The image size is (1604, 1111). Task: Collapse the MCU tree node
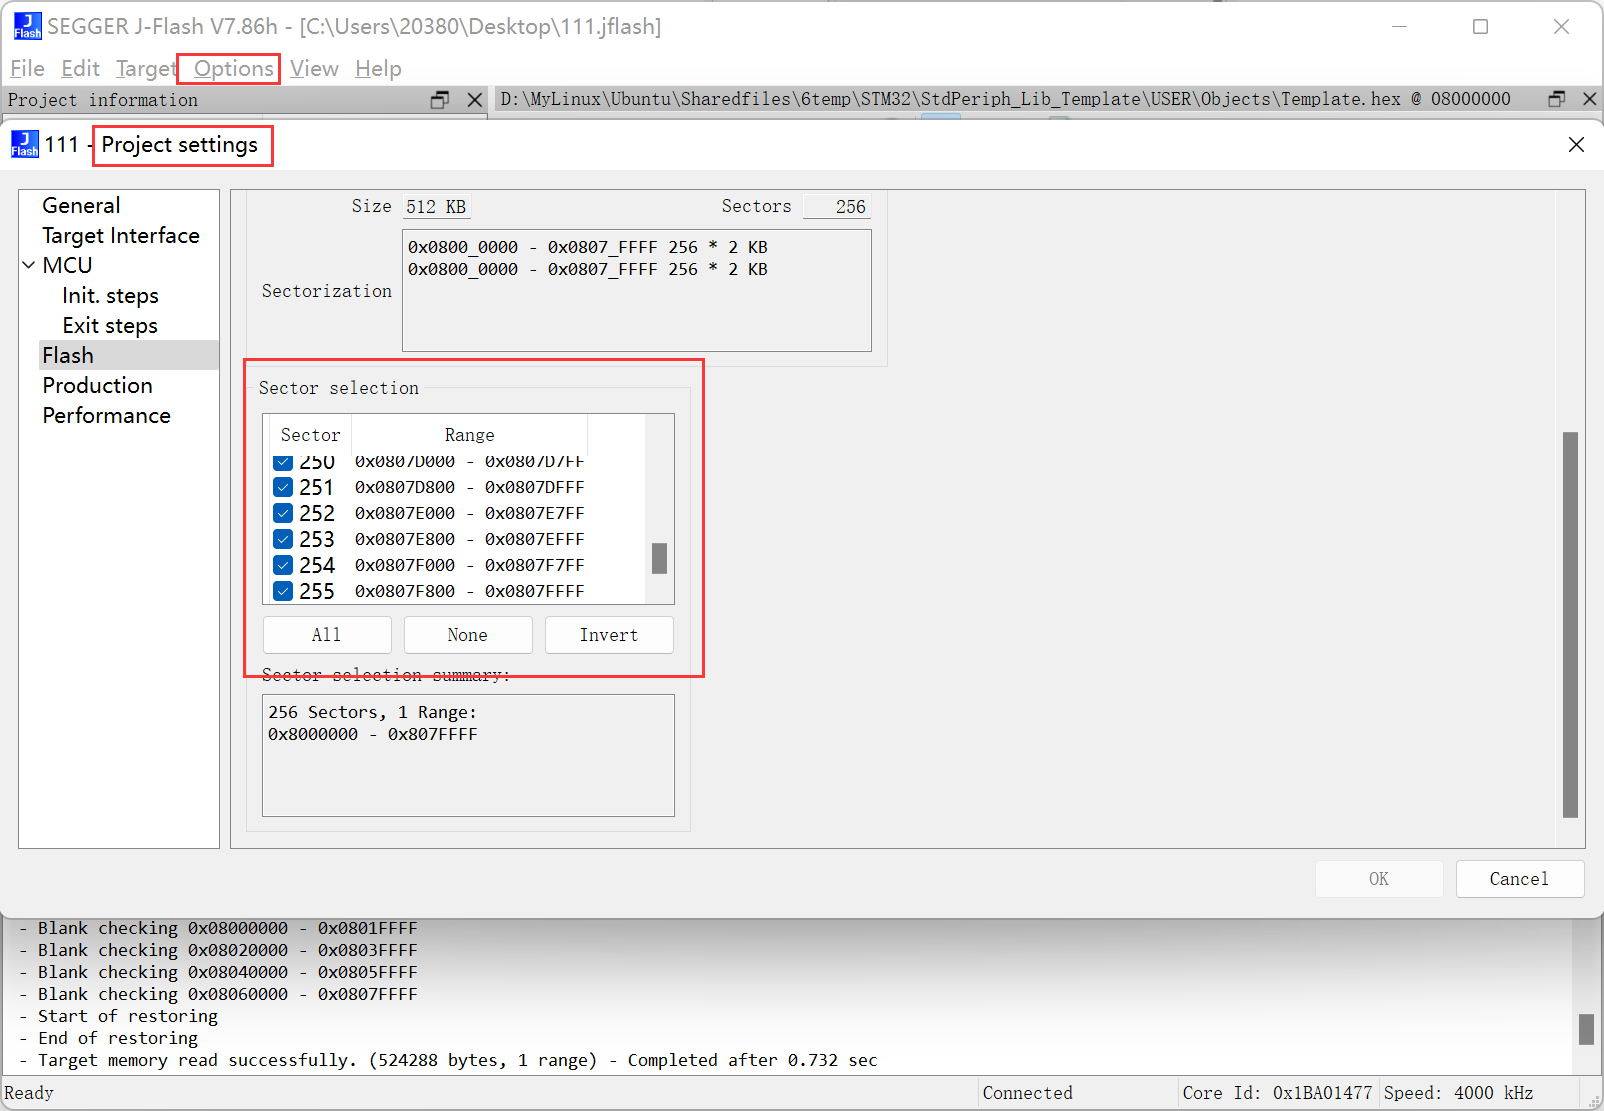coord(29,266)
